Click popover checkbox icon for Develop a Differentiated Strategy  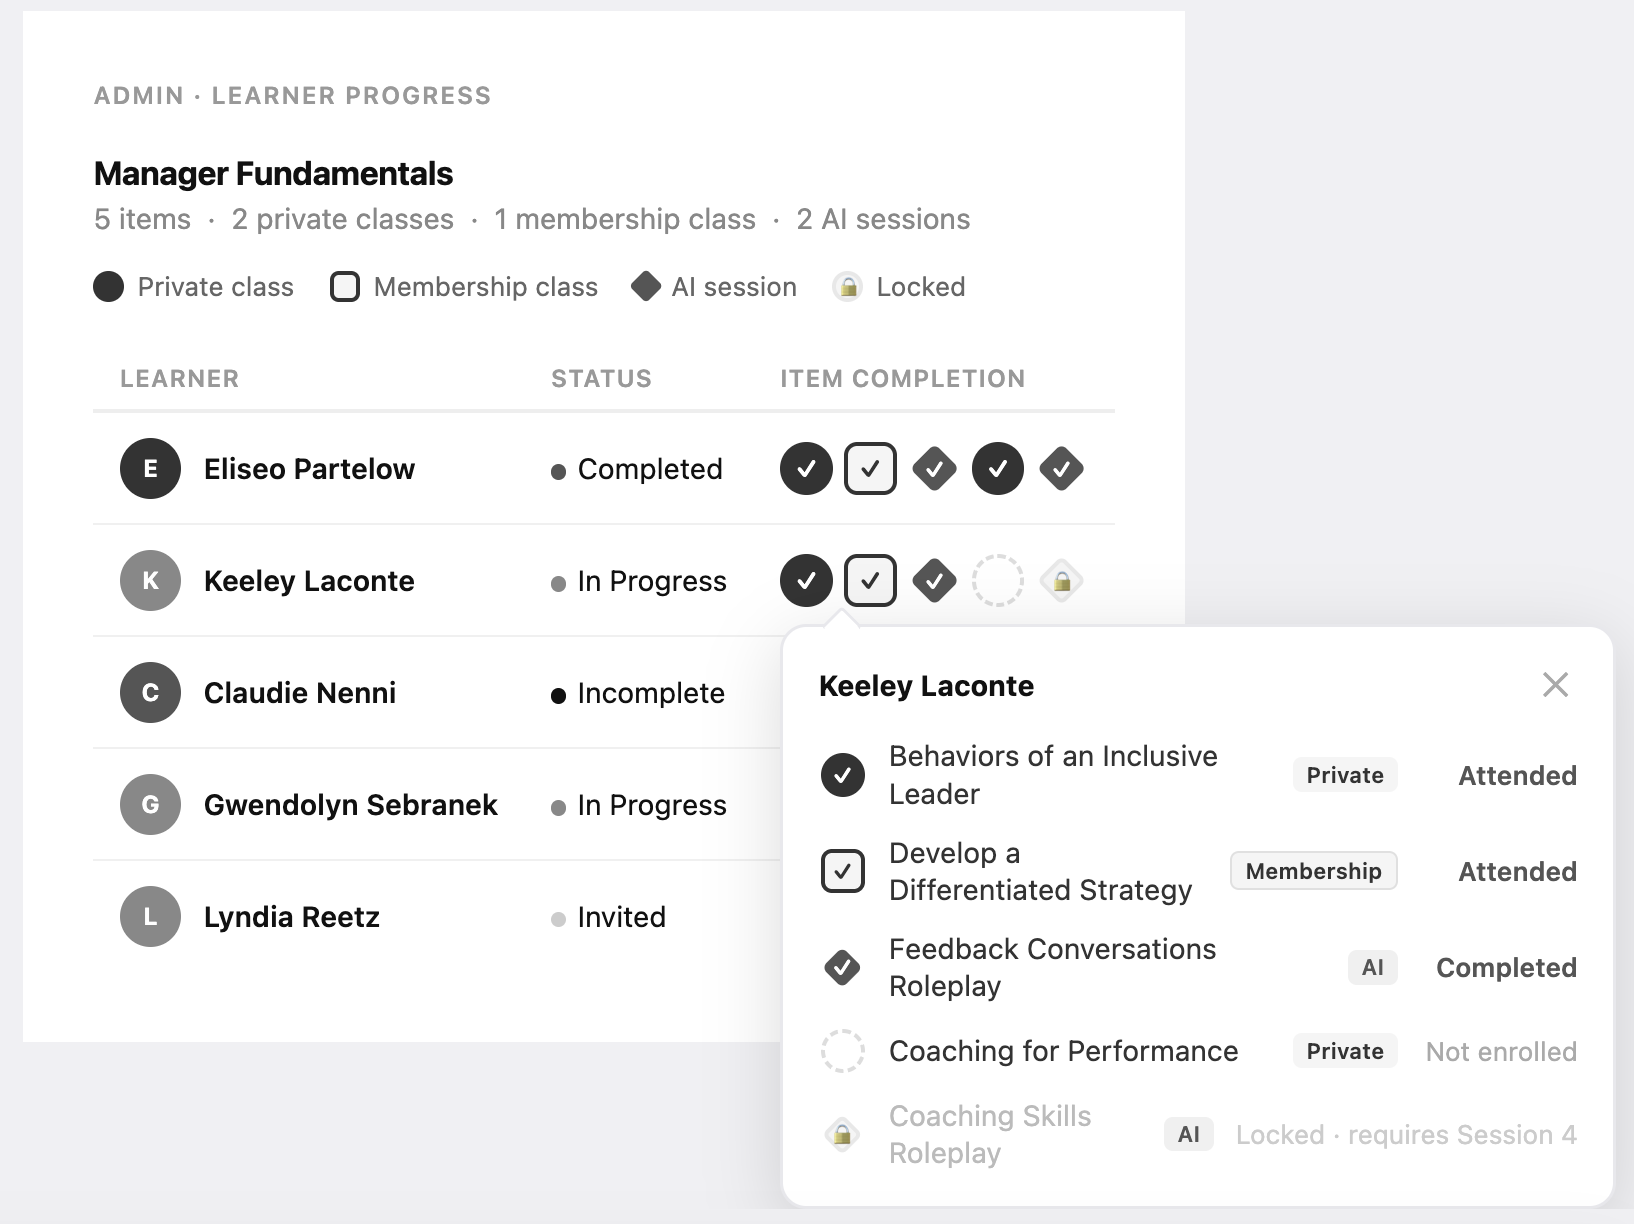click(843, 871)
